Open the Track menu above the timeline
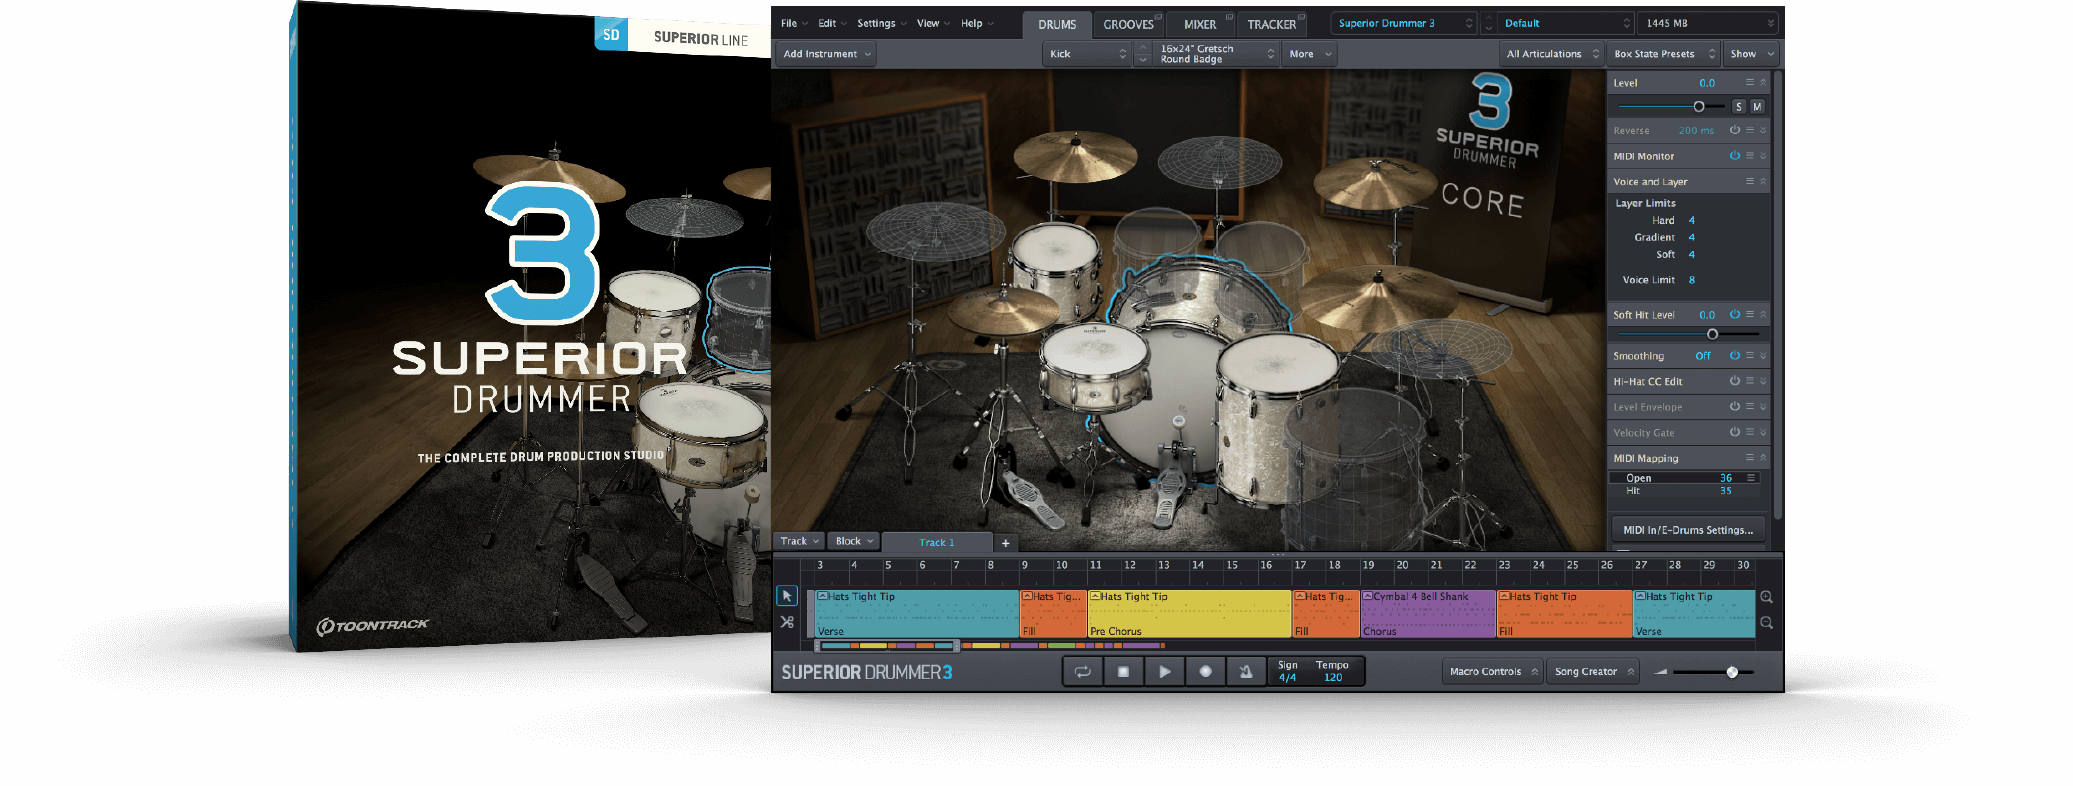2073x786 pixels. (x=799, y=541)
